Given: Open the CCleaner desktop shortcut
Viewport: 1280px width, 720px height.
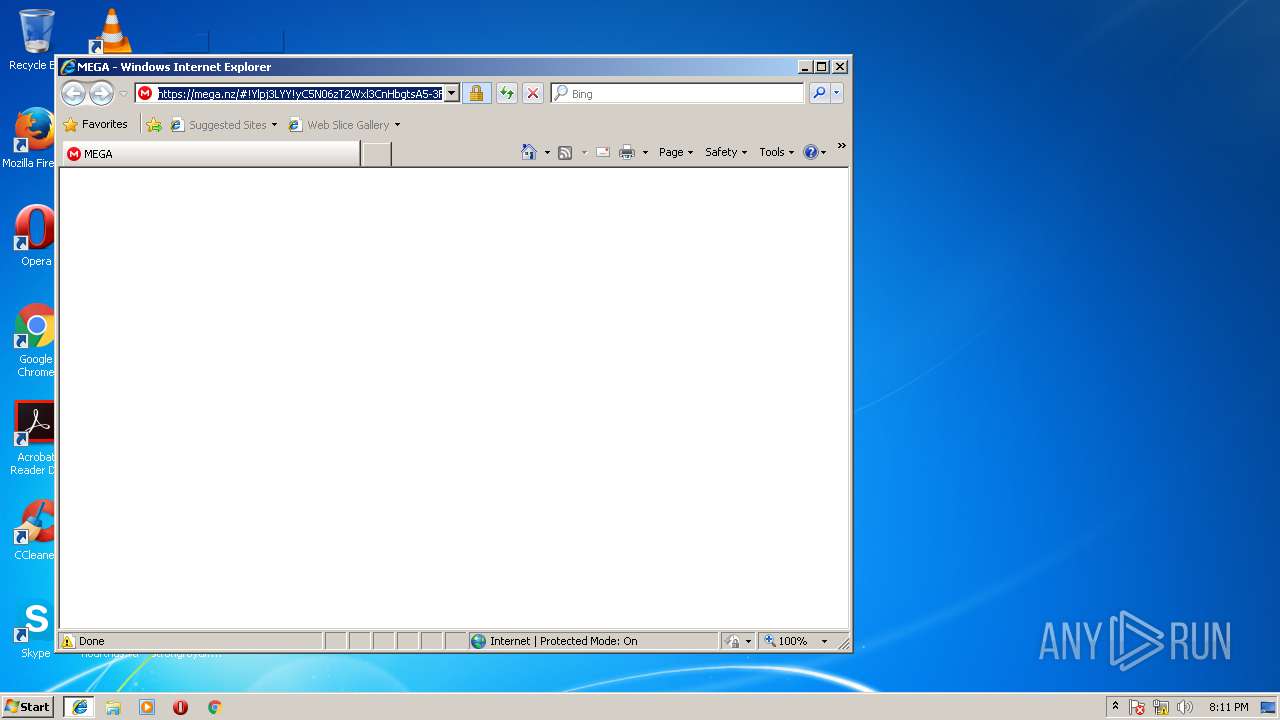Looking at the screenshot, I should 34,530.
